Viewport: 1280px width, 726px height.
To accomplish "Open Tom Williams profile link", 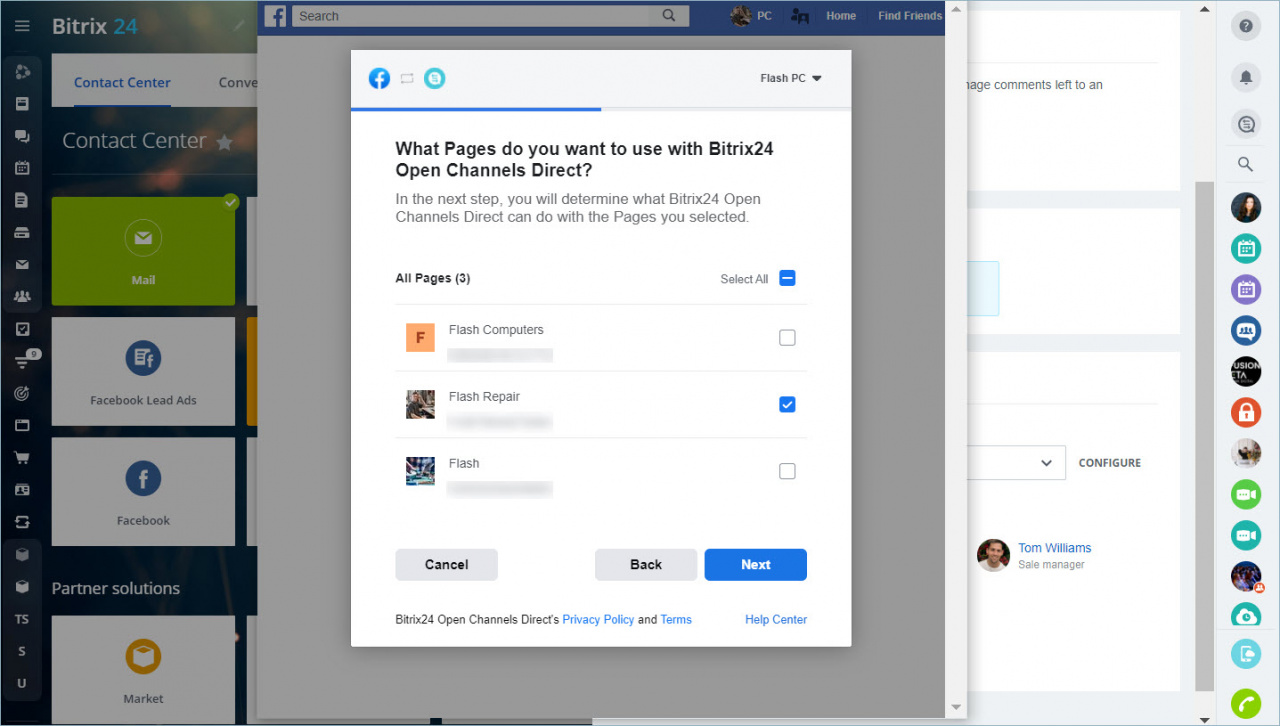I will click(1055, 548).
